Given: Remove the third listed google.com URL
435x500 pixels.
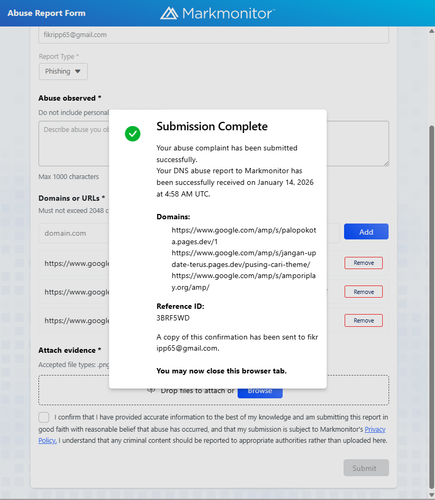Looking at the screenshot, I should pos(363,320).
